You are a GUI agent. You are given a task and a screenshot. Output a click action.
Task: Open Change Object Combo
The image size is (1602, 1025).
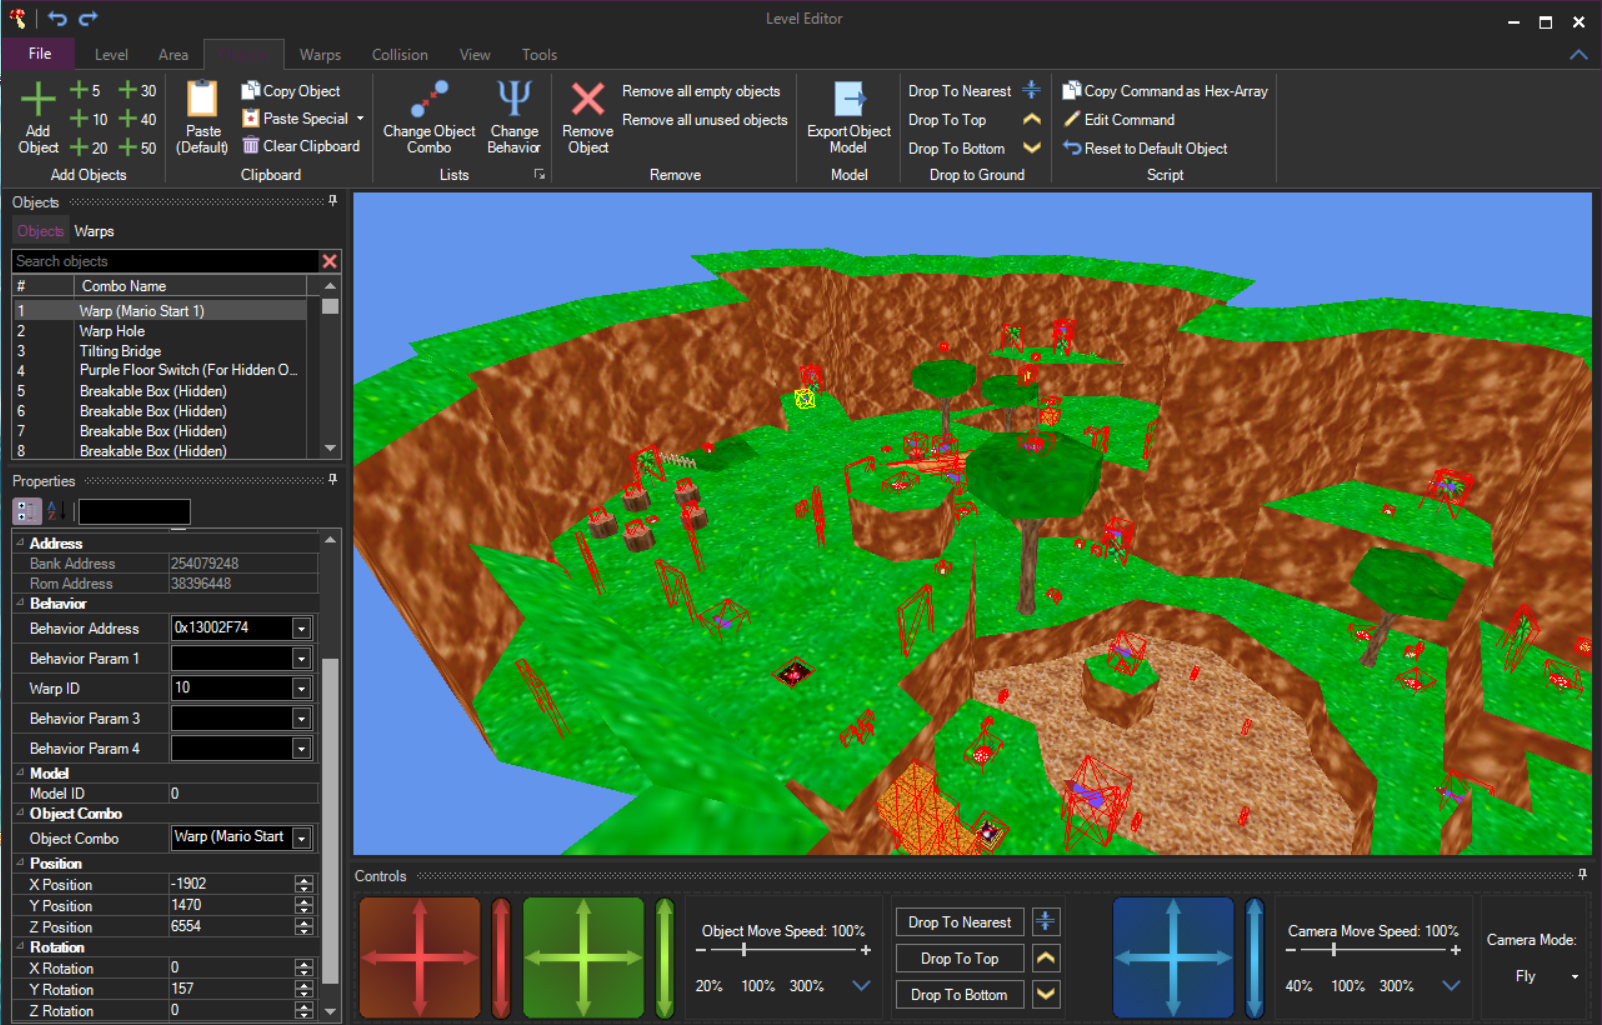coord(429,117)
